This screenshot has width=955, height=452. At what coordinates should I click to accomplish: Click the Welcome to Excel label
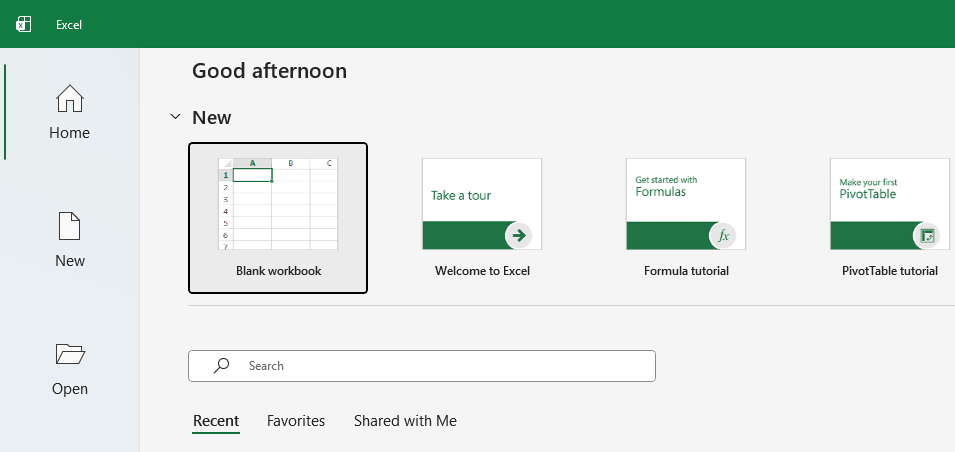[x=482, y=271]
